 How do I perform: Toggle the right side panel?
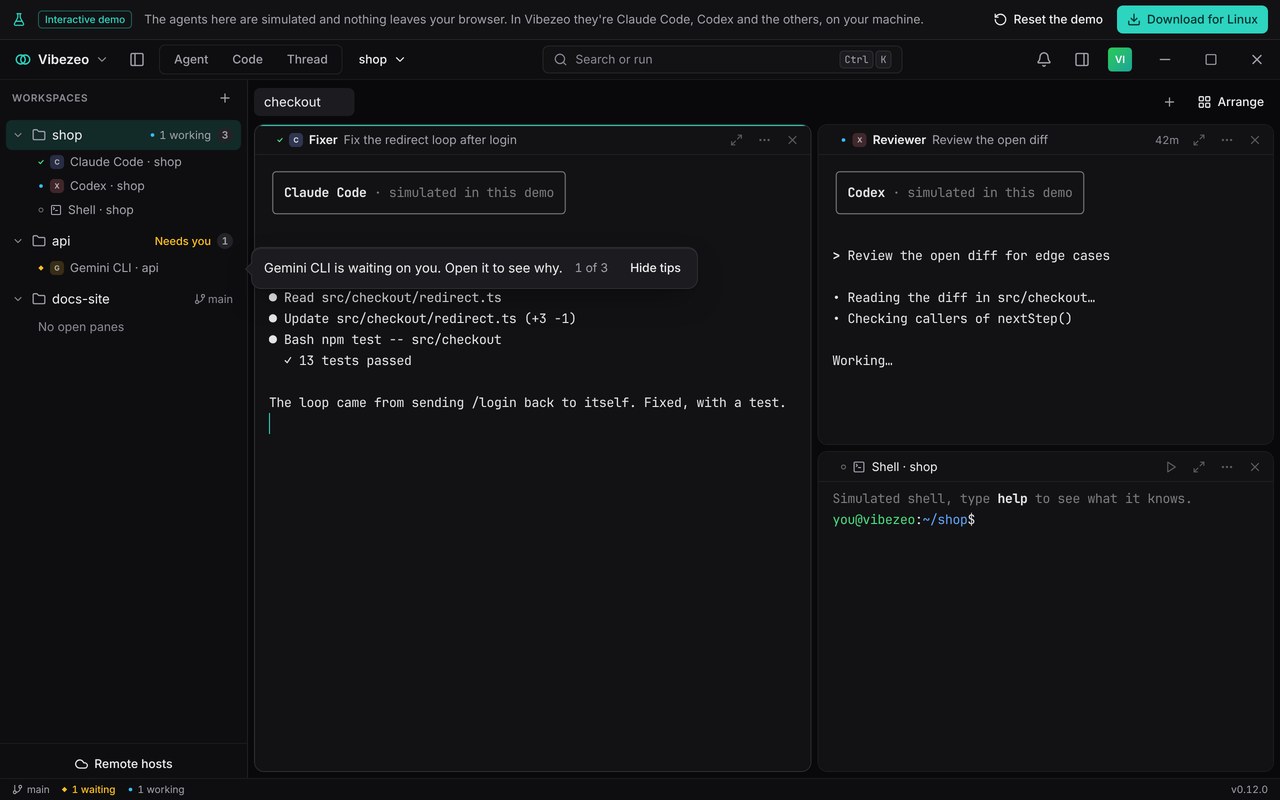tap(1082, 60)
